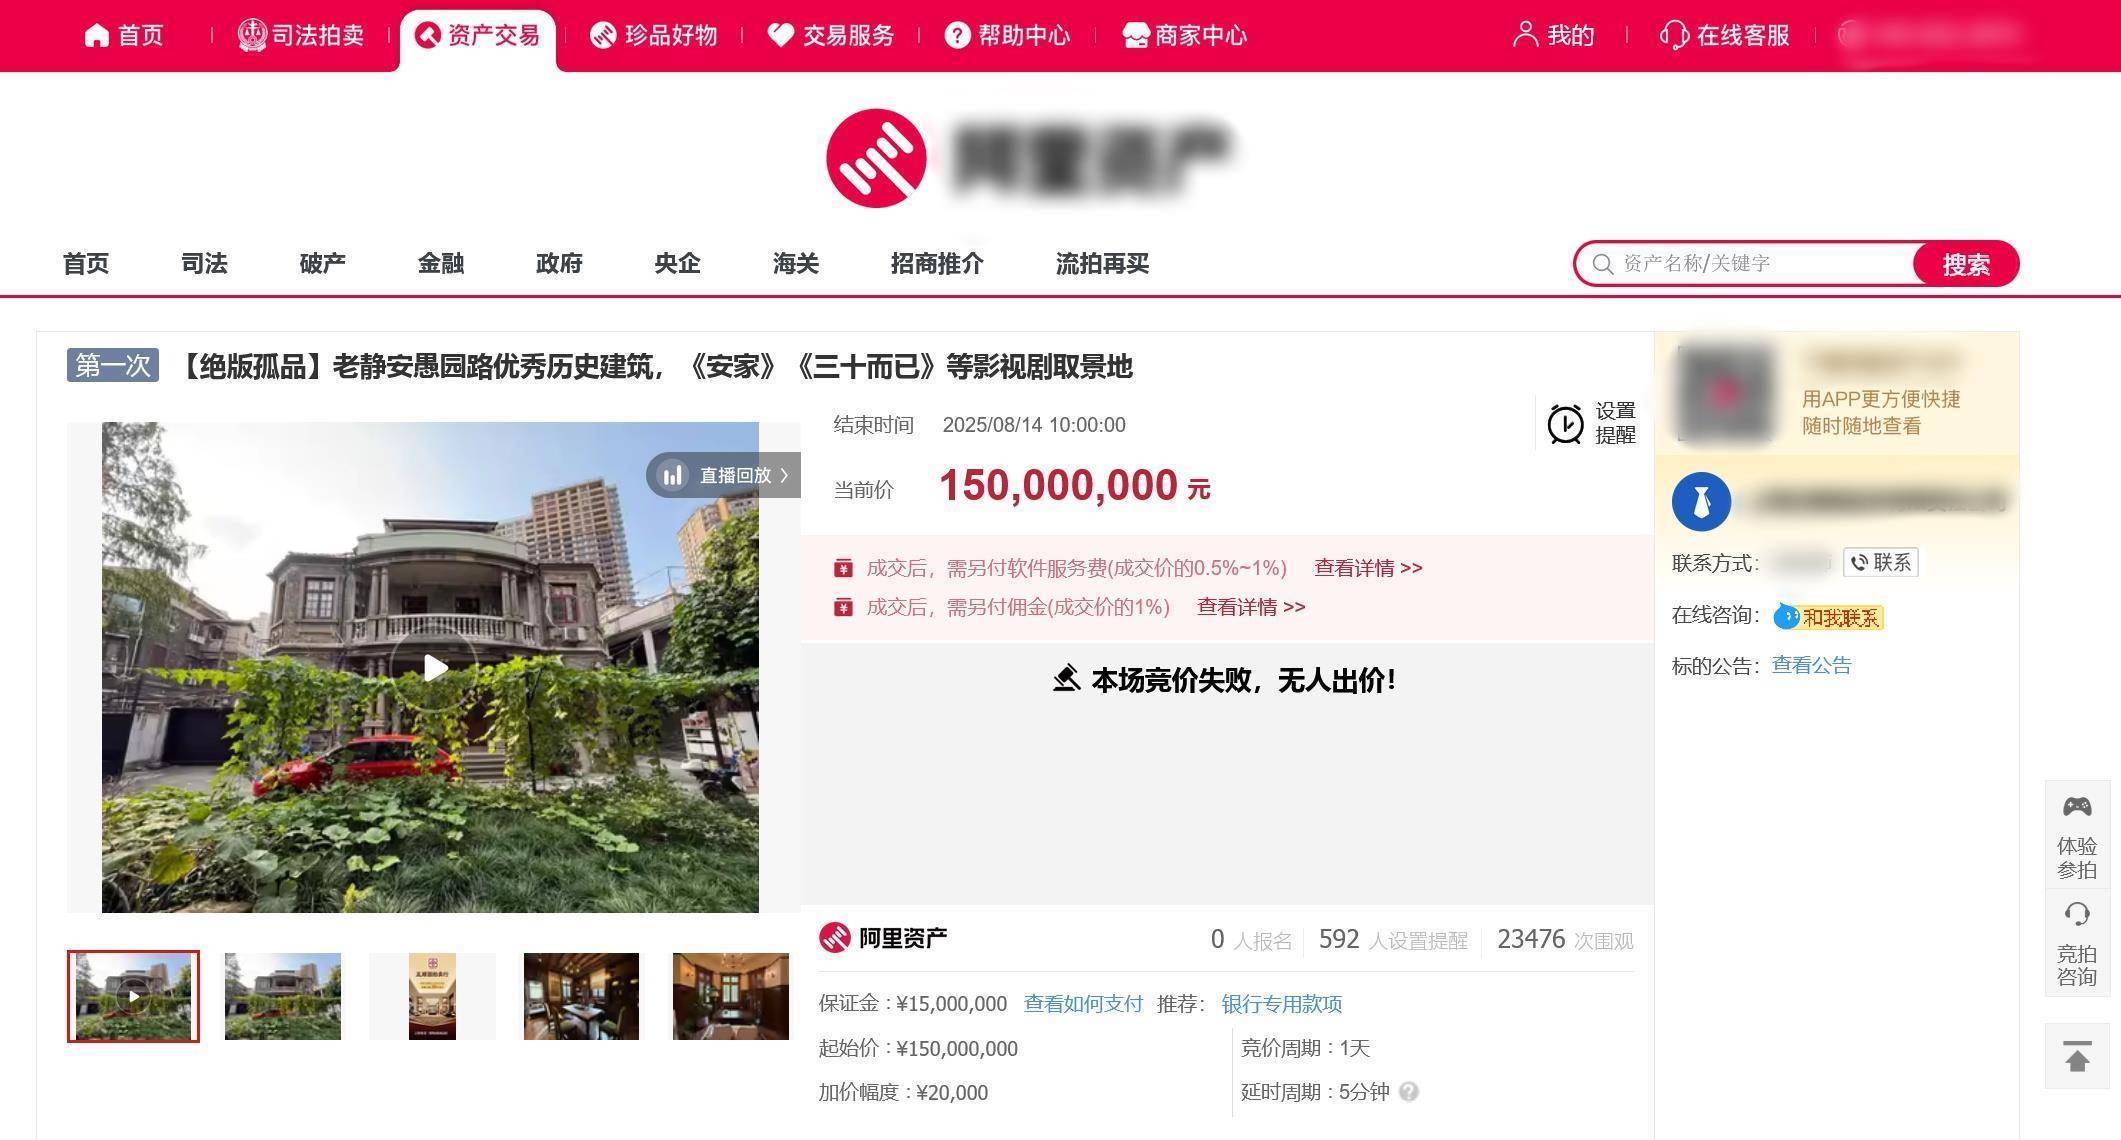Click the back-to-top arrow icon
Screen dimensions: 2121x1140
[x=2077, y=1057]
